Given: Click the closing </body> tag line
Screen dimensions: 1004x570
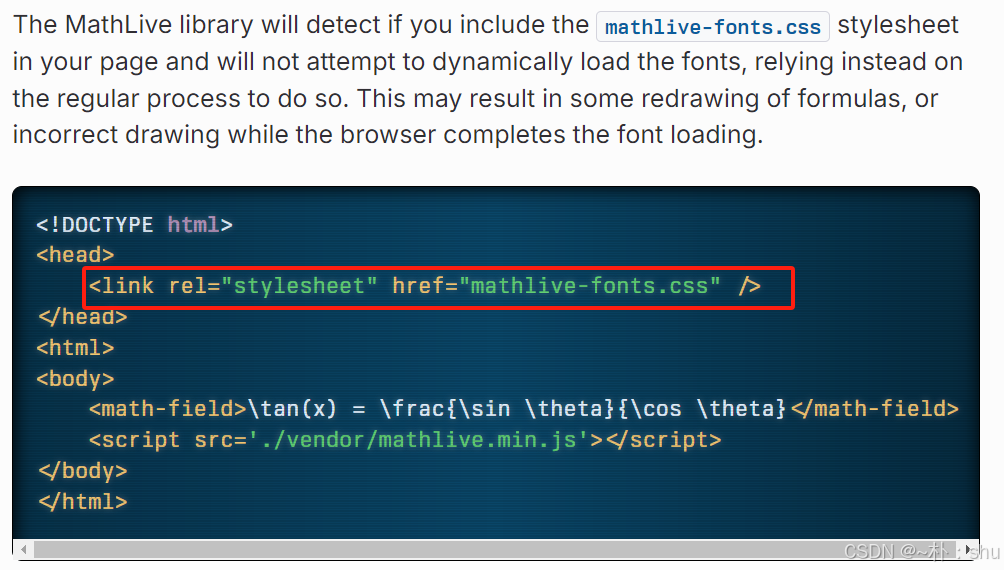Looking at the screenshot, I should pos(82,471).
